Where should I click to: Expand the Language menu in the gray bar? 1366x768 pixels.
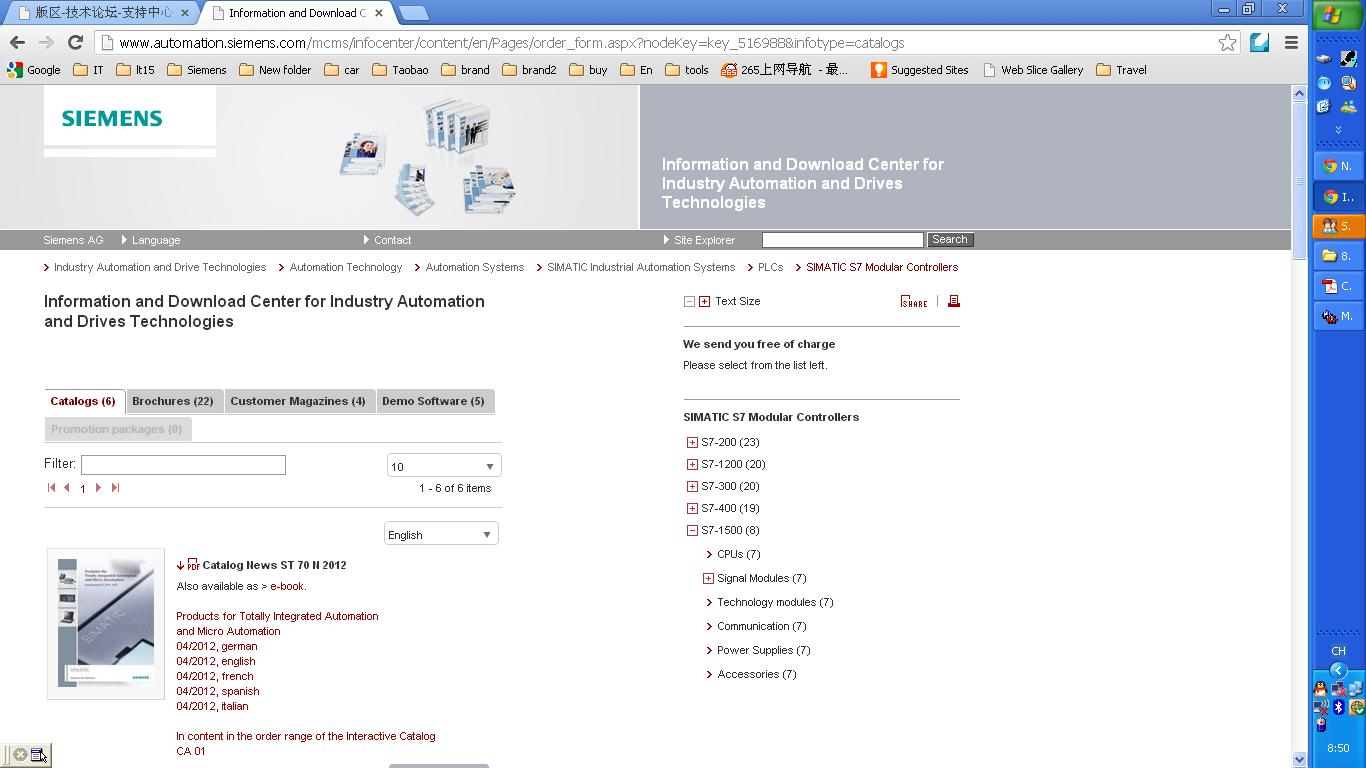[151, 240]
